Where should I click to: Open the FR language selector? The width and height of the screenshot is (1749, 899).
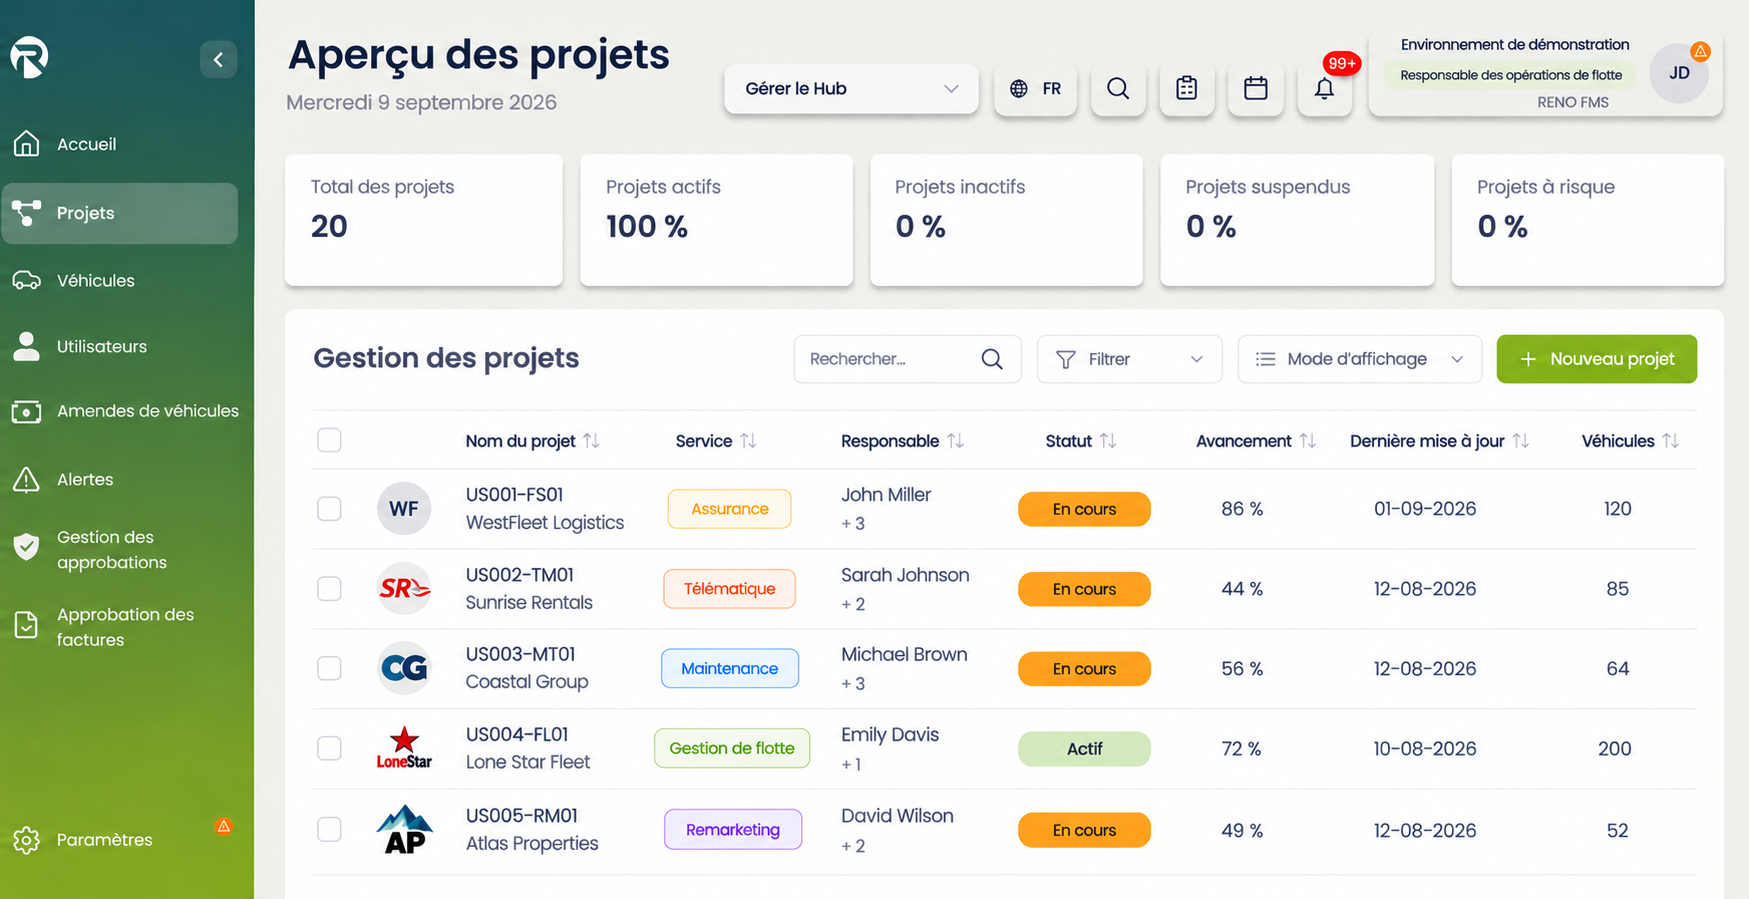[x=1035, y=89]
